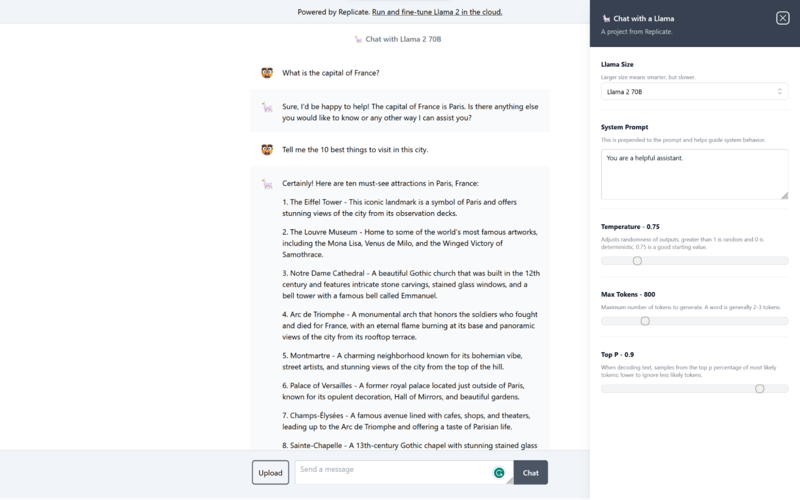Image resolution: width=800 pixels, height=500 pixels.
Task: Click the Chat send button
Action: pyautogui.click(x=531, y=472)
